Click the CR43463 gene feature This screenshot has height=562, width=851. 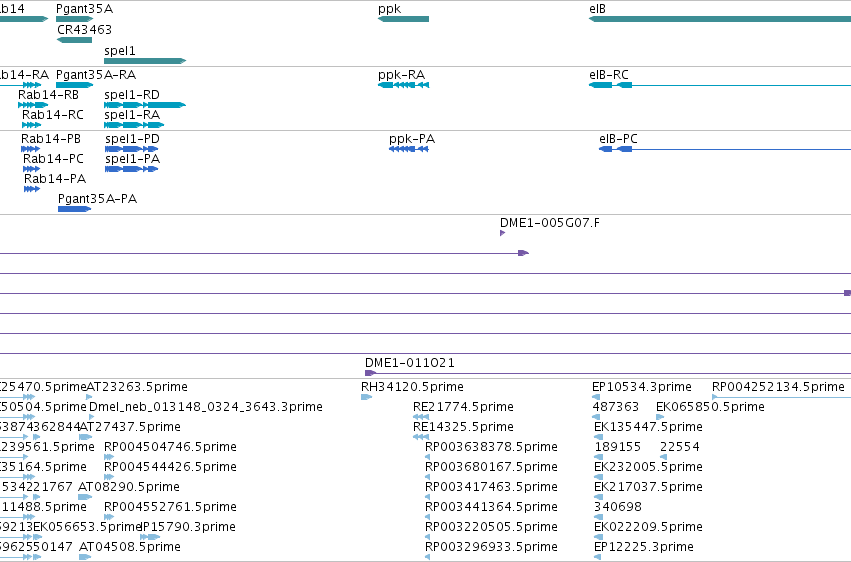tap(74, 40)
